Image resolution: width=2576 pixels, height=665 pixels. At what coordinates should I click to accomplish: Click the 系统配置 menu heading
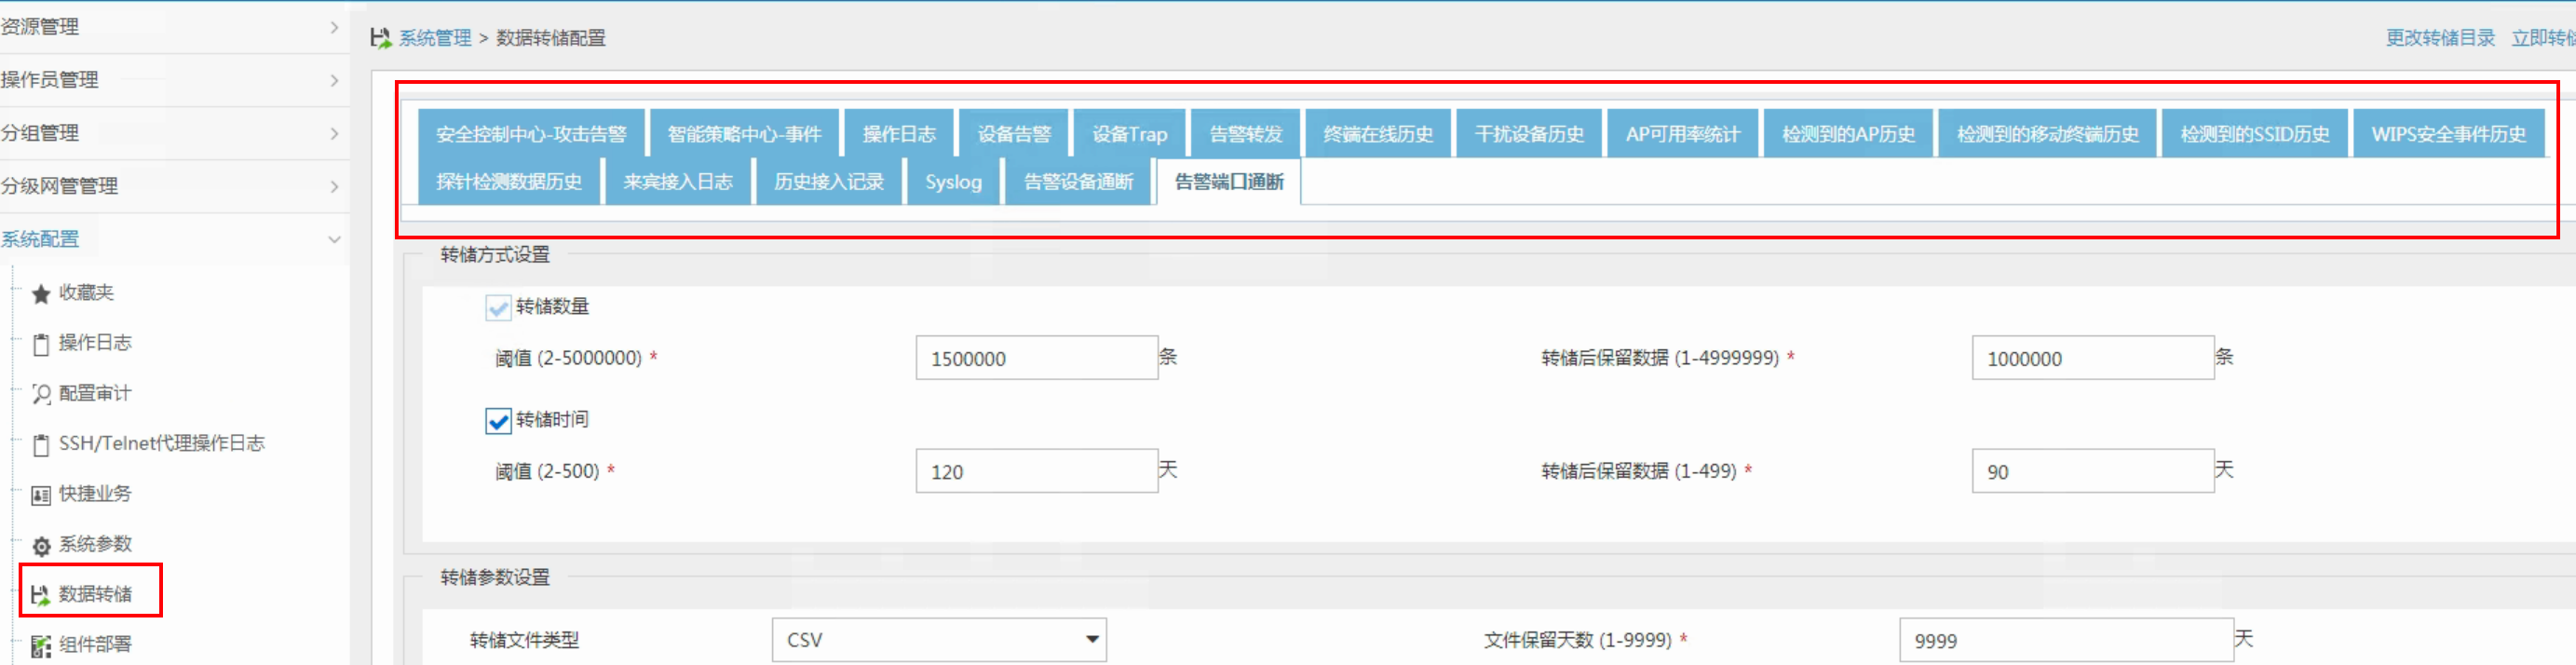(40, 239)
